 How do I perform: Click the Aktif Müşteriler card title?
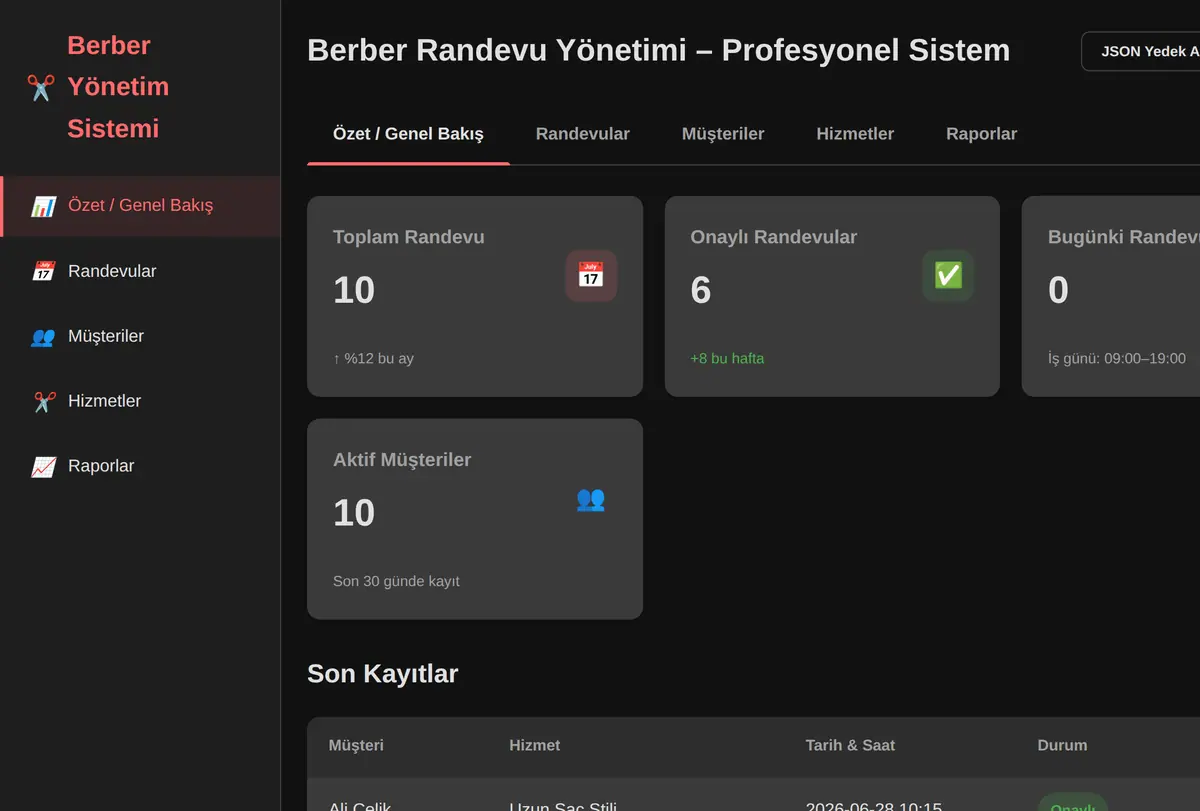(x=402, y=460)
